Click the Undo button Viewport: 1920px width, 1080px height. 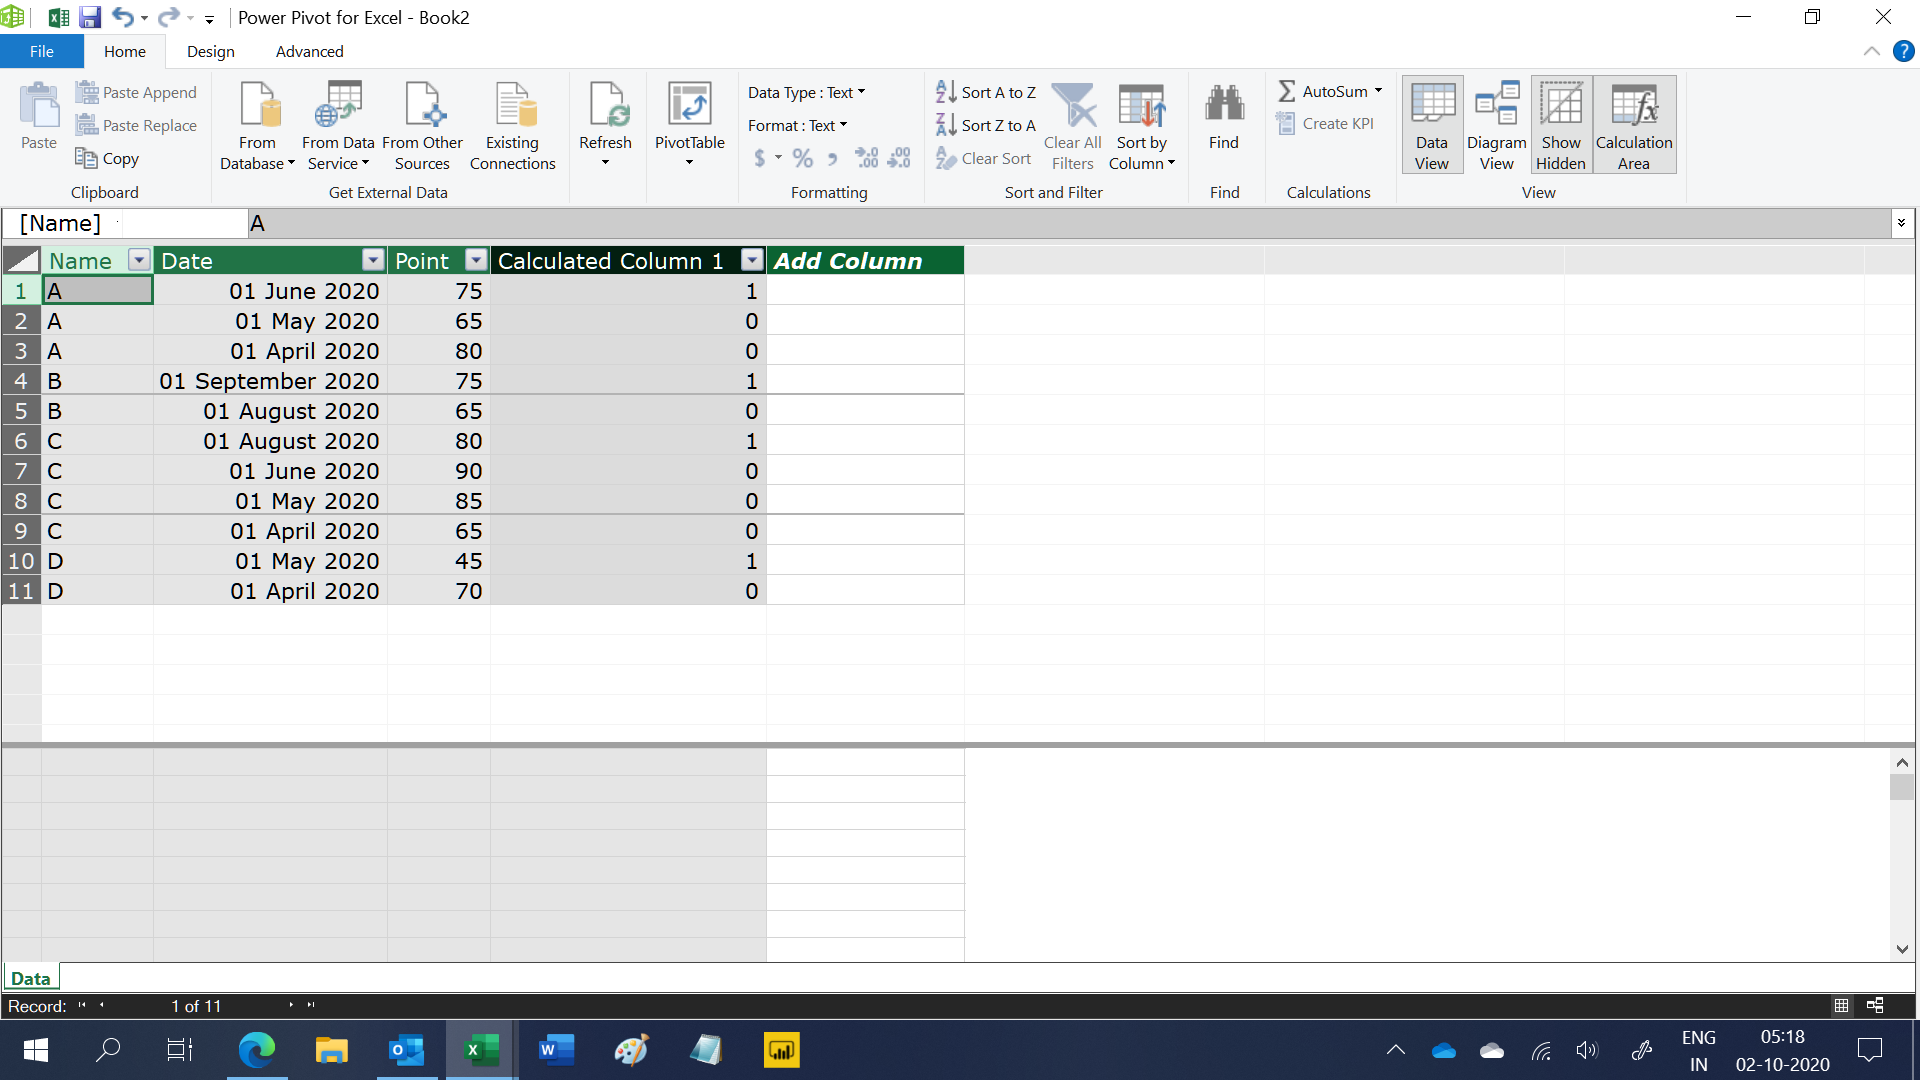tap(122, 17)
